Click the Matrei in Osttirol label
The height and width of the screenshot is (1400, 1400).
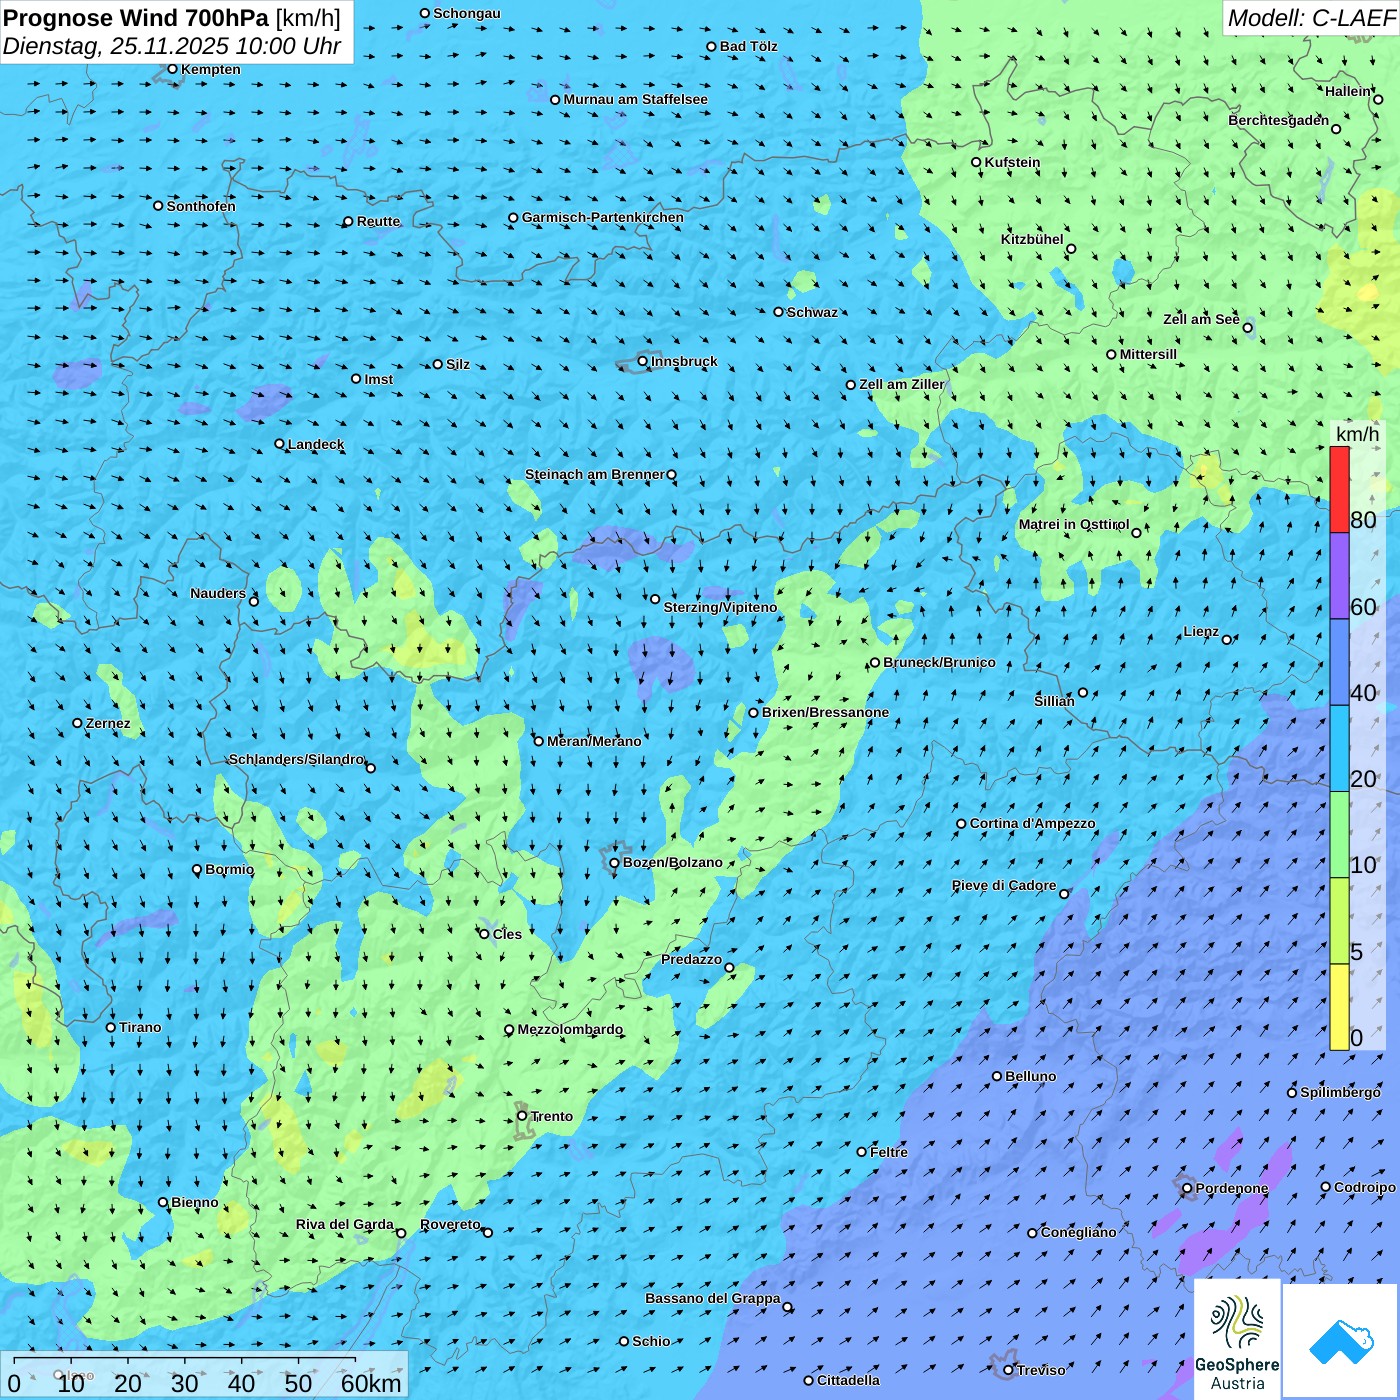click(x=1074, y=524)
